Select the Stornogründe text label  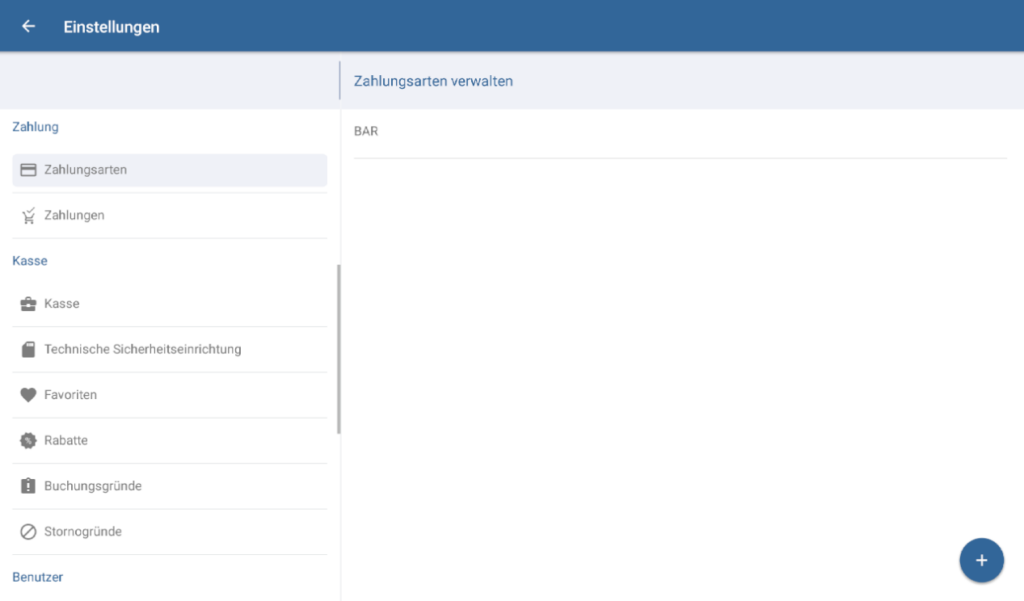click(83, 532)
